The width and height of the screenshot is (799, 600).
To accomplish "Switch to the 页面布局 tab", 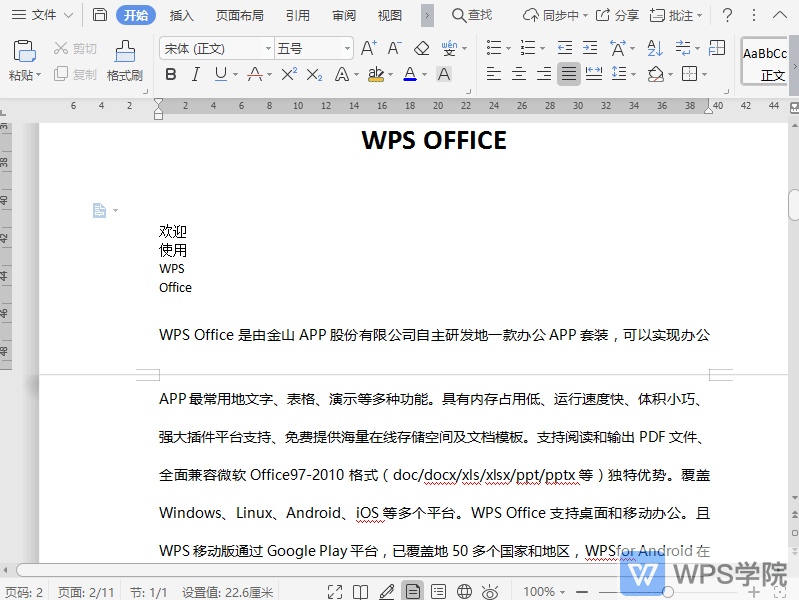I will click(240, 15).
